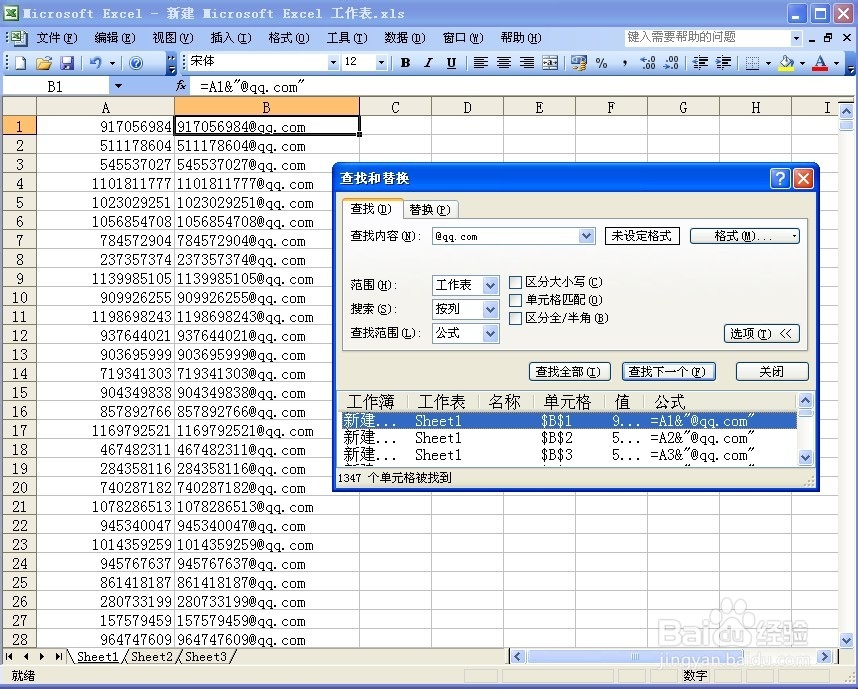
Task: Apply percent style formatting
Action: (601, 63)
